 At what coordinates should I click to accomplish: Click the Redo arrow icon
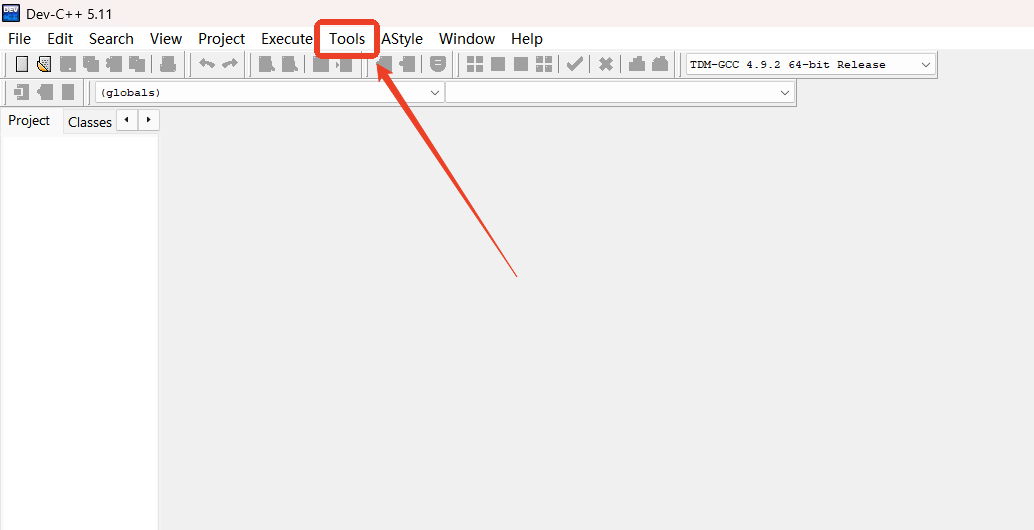(229, 64)
